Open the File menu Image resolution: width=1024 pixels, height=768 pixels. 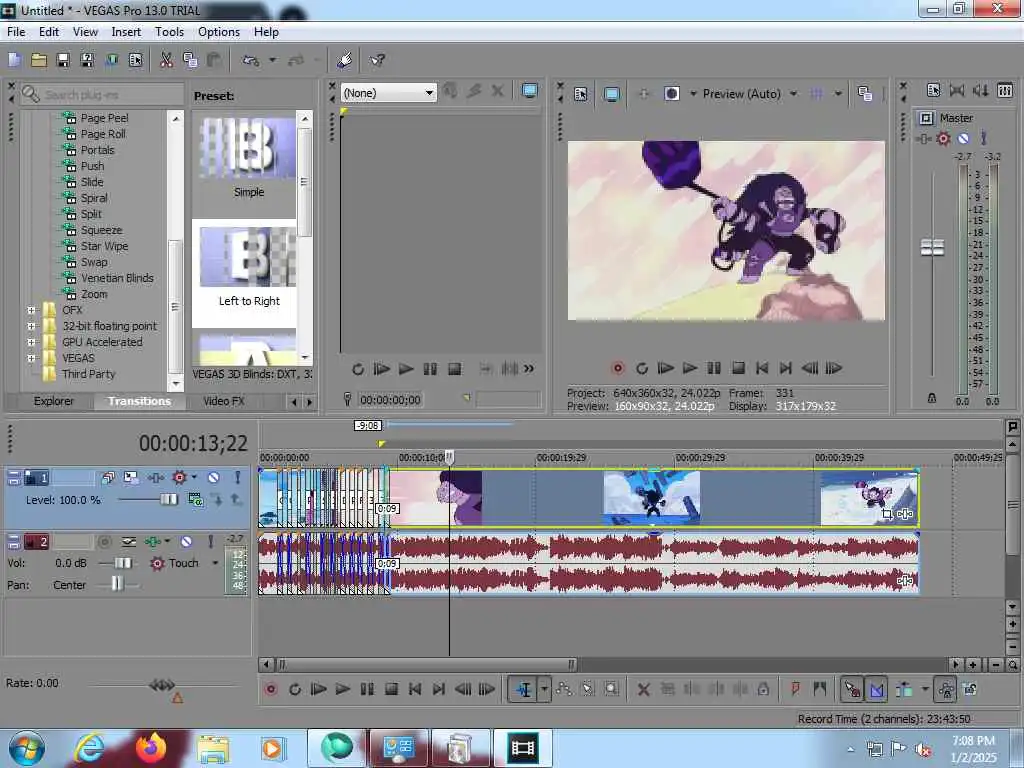point(16,32)
